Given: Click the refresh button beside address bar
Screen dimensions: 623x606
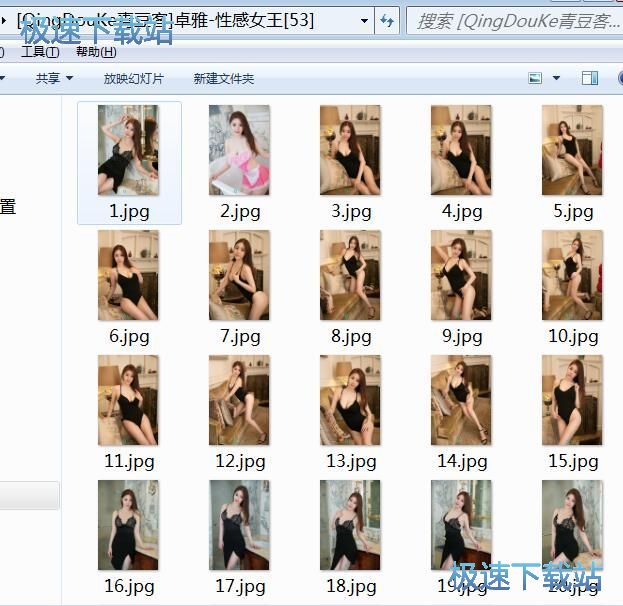Looking at the screenshot, I should pos(387,20).
